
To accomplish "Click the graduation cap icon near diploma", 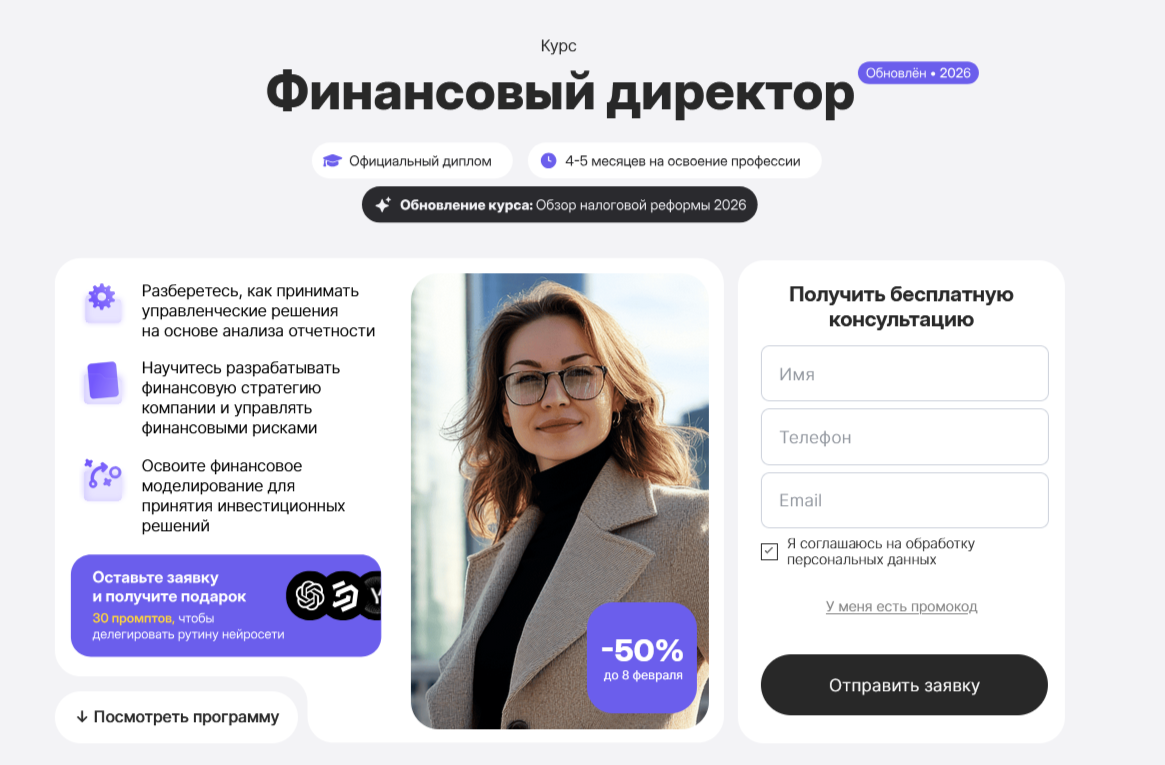I will coord(332,161).
